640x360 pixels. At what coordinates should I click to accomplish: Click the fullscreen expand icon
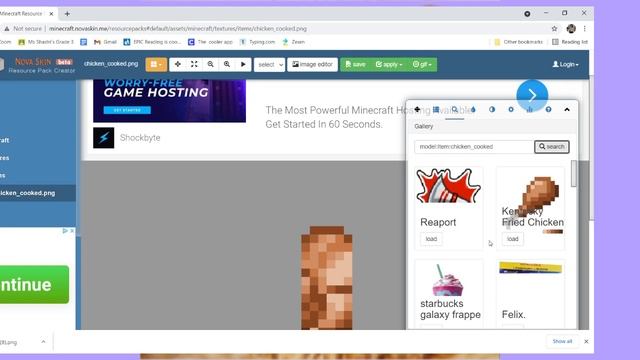click(x=194, y=64)
